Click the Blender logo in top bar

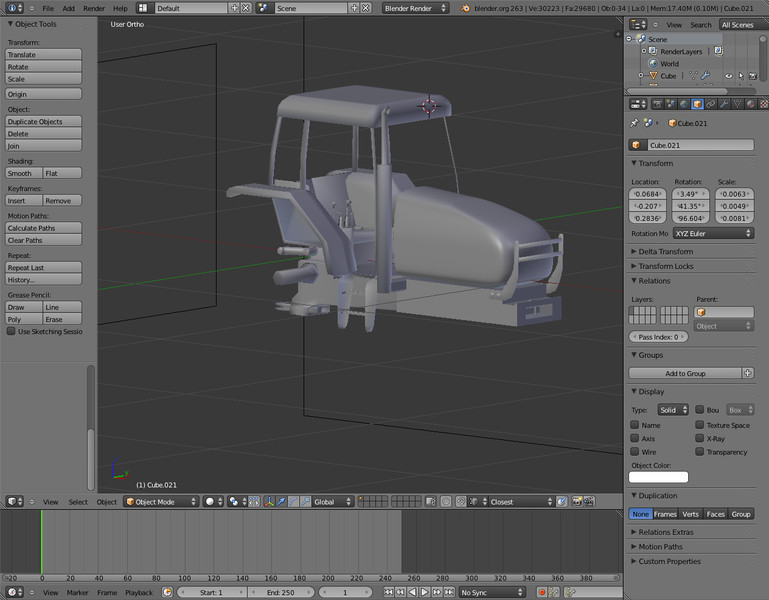465,8
